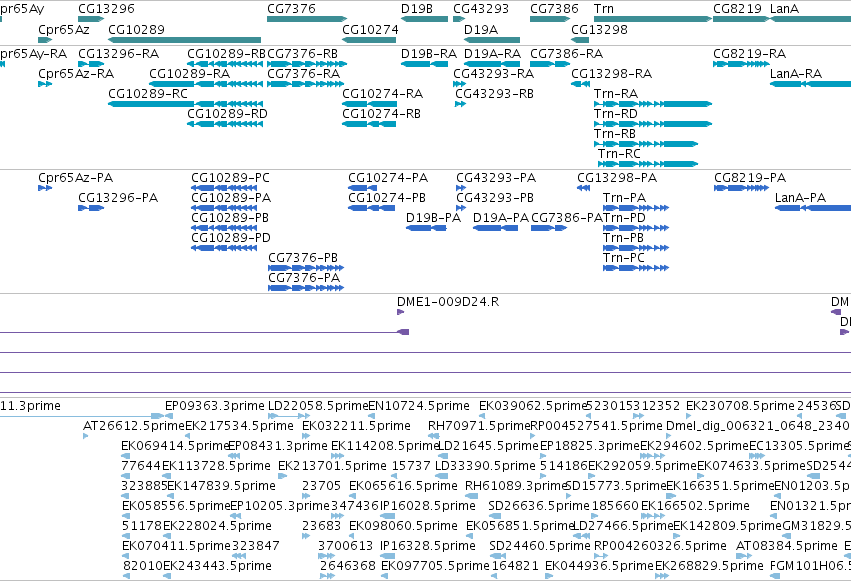This screenshot has width=851, height=581.
Task: Select the CG8219-PA protein label
Action: (x=750, y=178)
